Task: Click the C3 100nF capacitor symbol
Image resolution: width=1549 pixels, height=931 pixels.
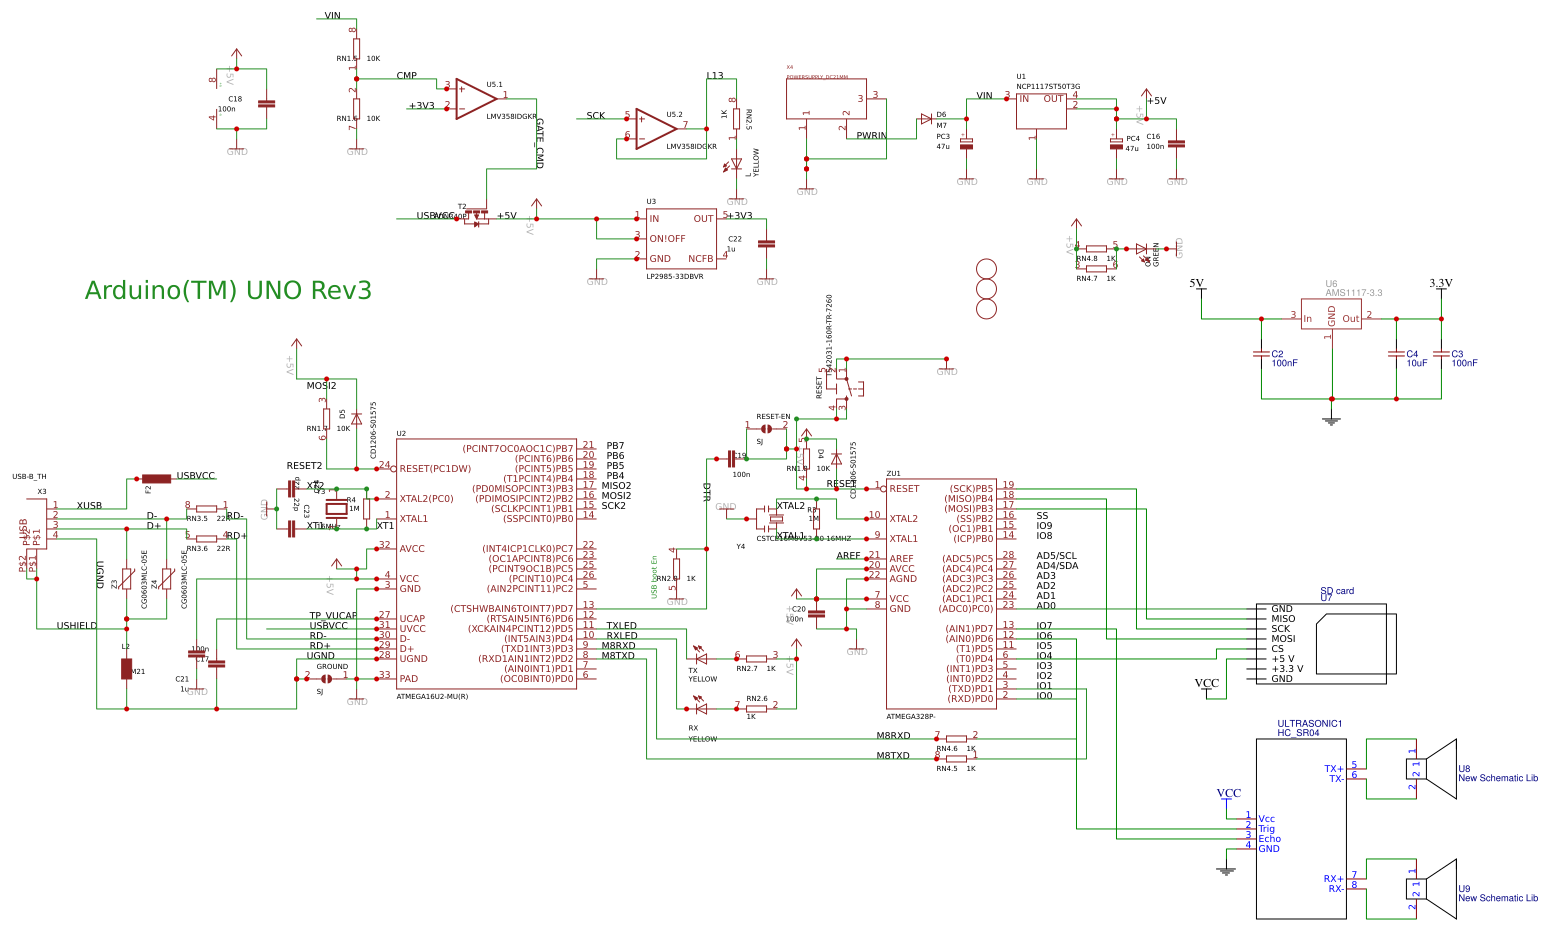Action: pos(1441,354)
